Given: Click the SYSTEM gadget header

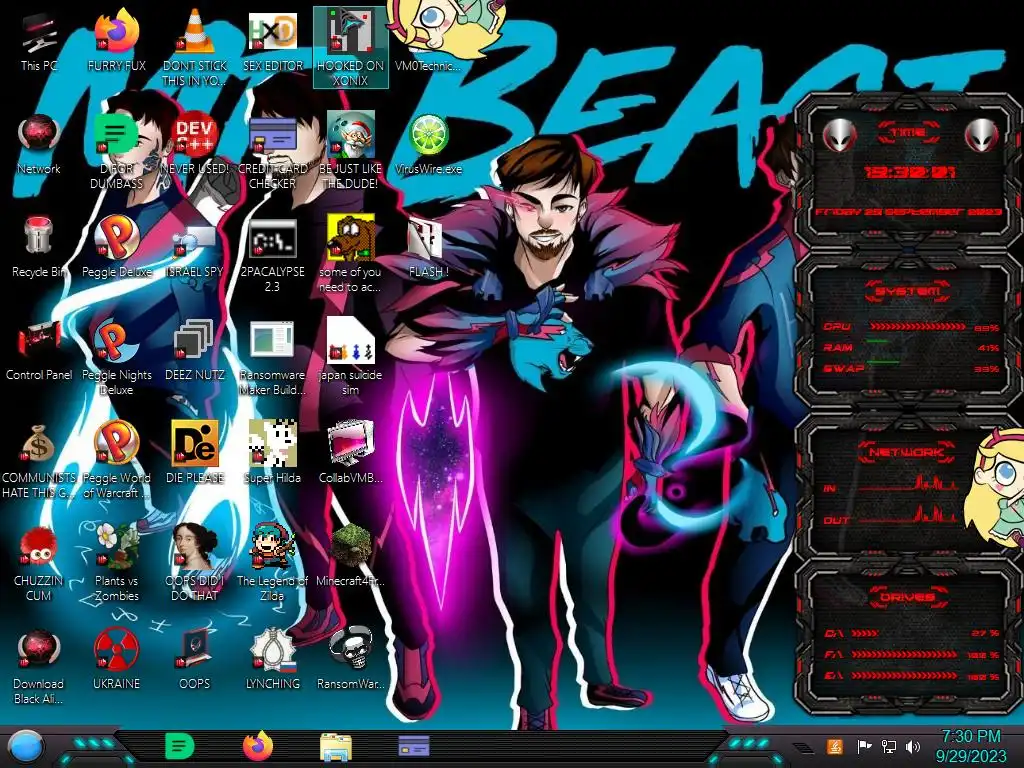Looking at the screenshot, I should pyautogui.click(x=908, y=291).
